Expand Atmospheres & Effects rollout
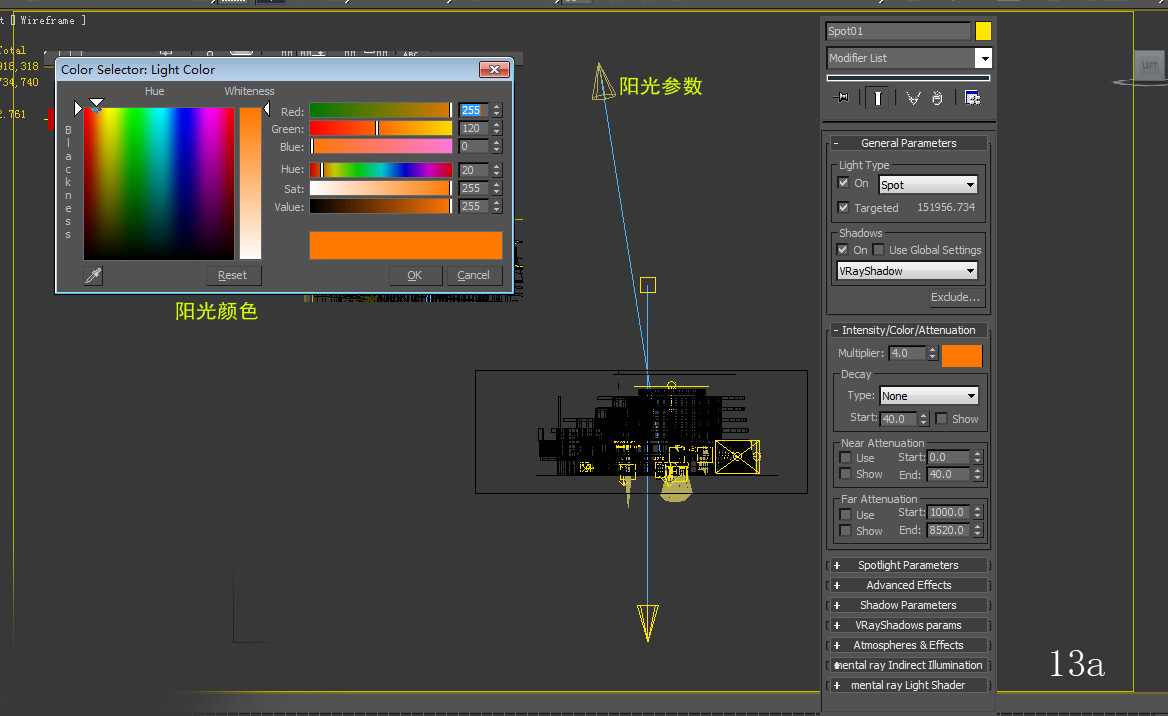1168x716 pixels. coord(909,645)
